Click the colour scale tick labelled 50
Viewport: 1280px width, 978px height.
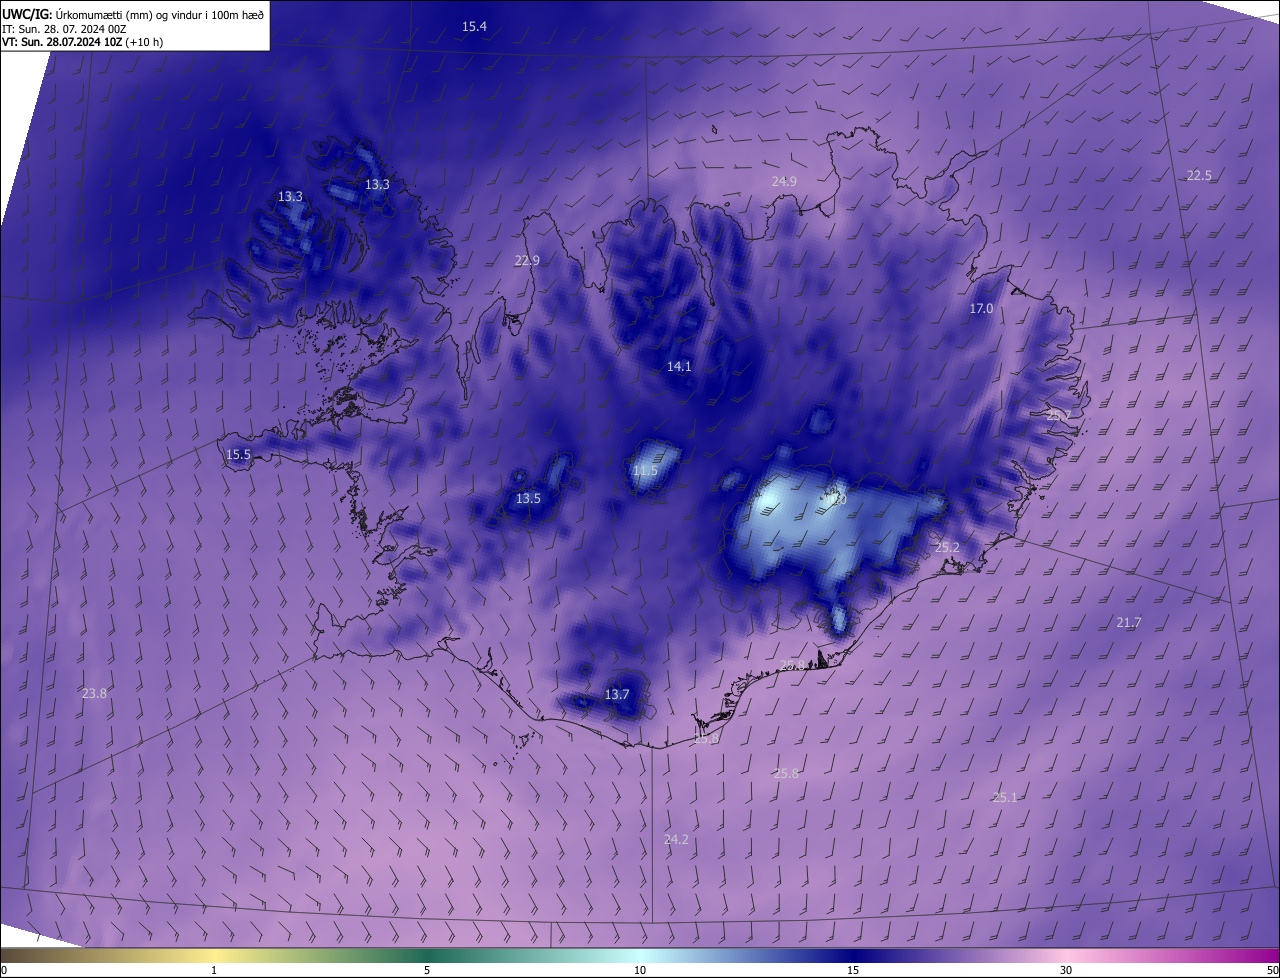1273,971
